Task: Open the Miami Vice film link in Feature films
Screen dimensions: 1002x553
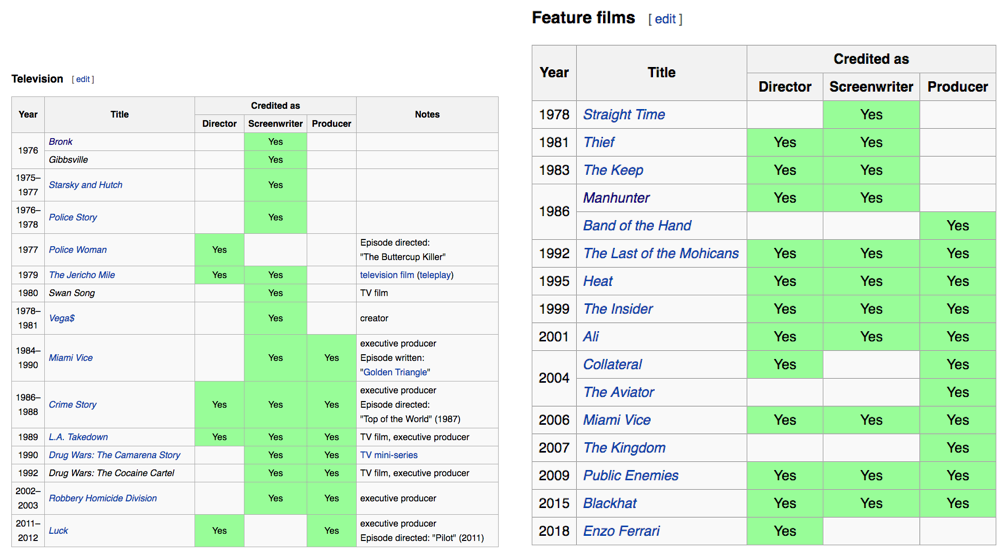Action: [617, 420]
